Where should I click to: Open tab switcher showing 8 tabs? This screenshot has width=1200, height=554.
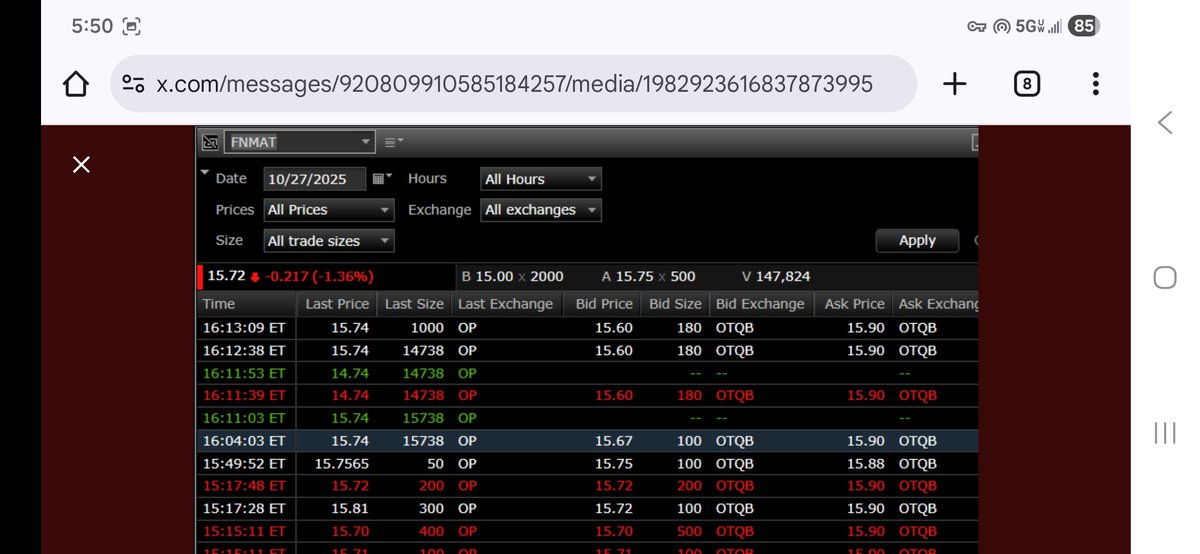tap(1026, 84)
